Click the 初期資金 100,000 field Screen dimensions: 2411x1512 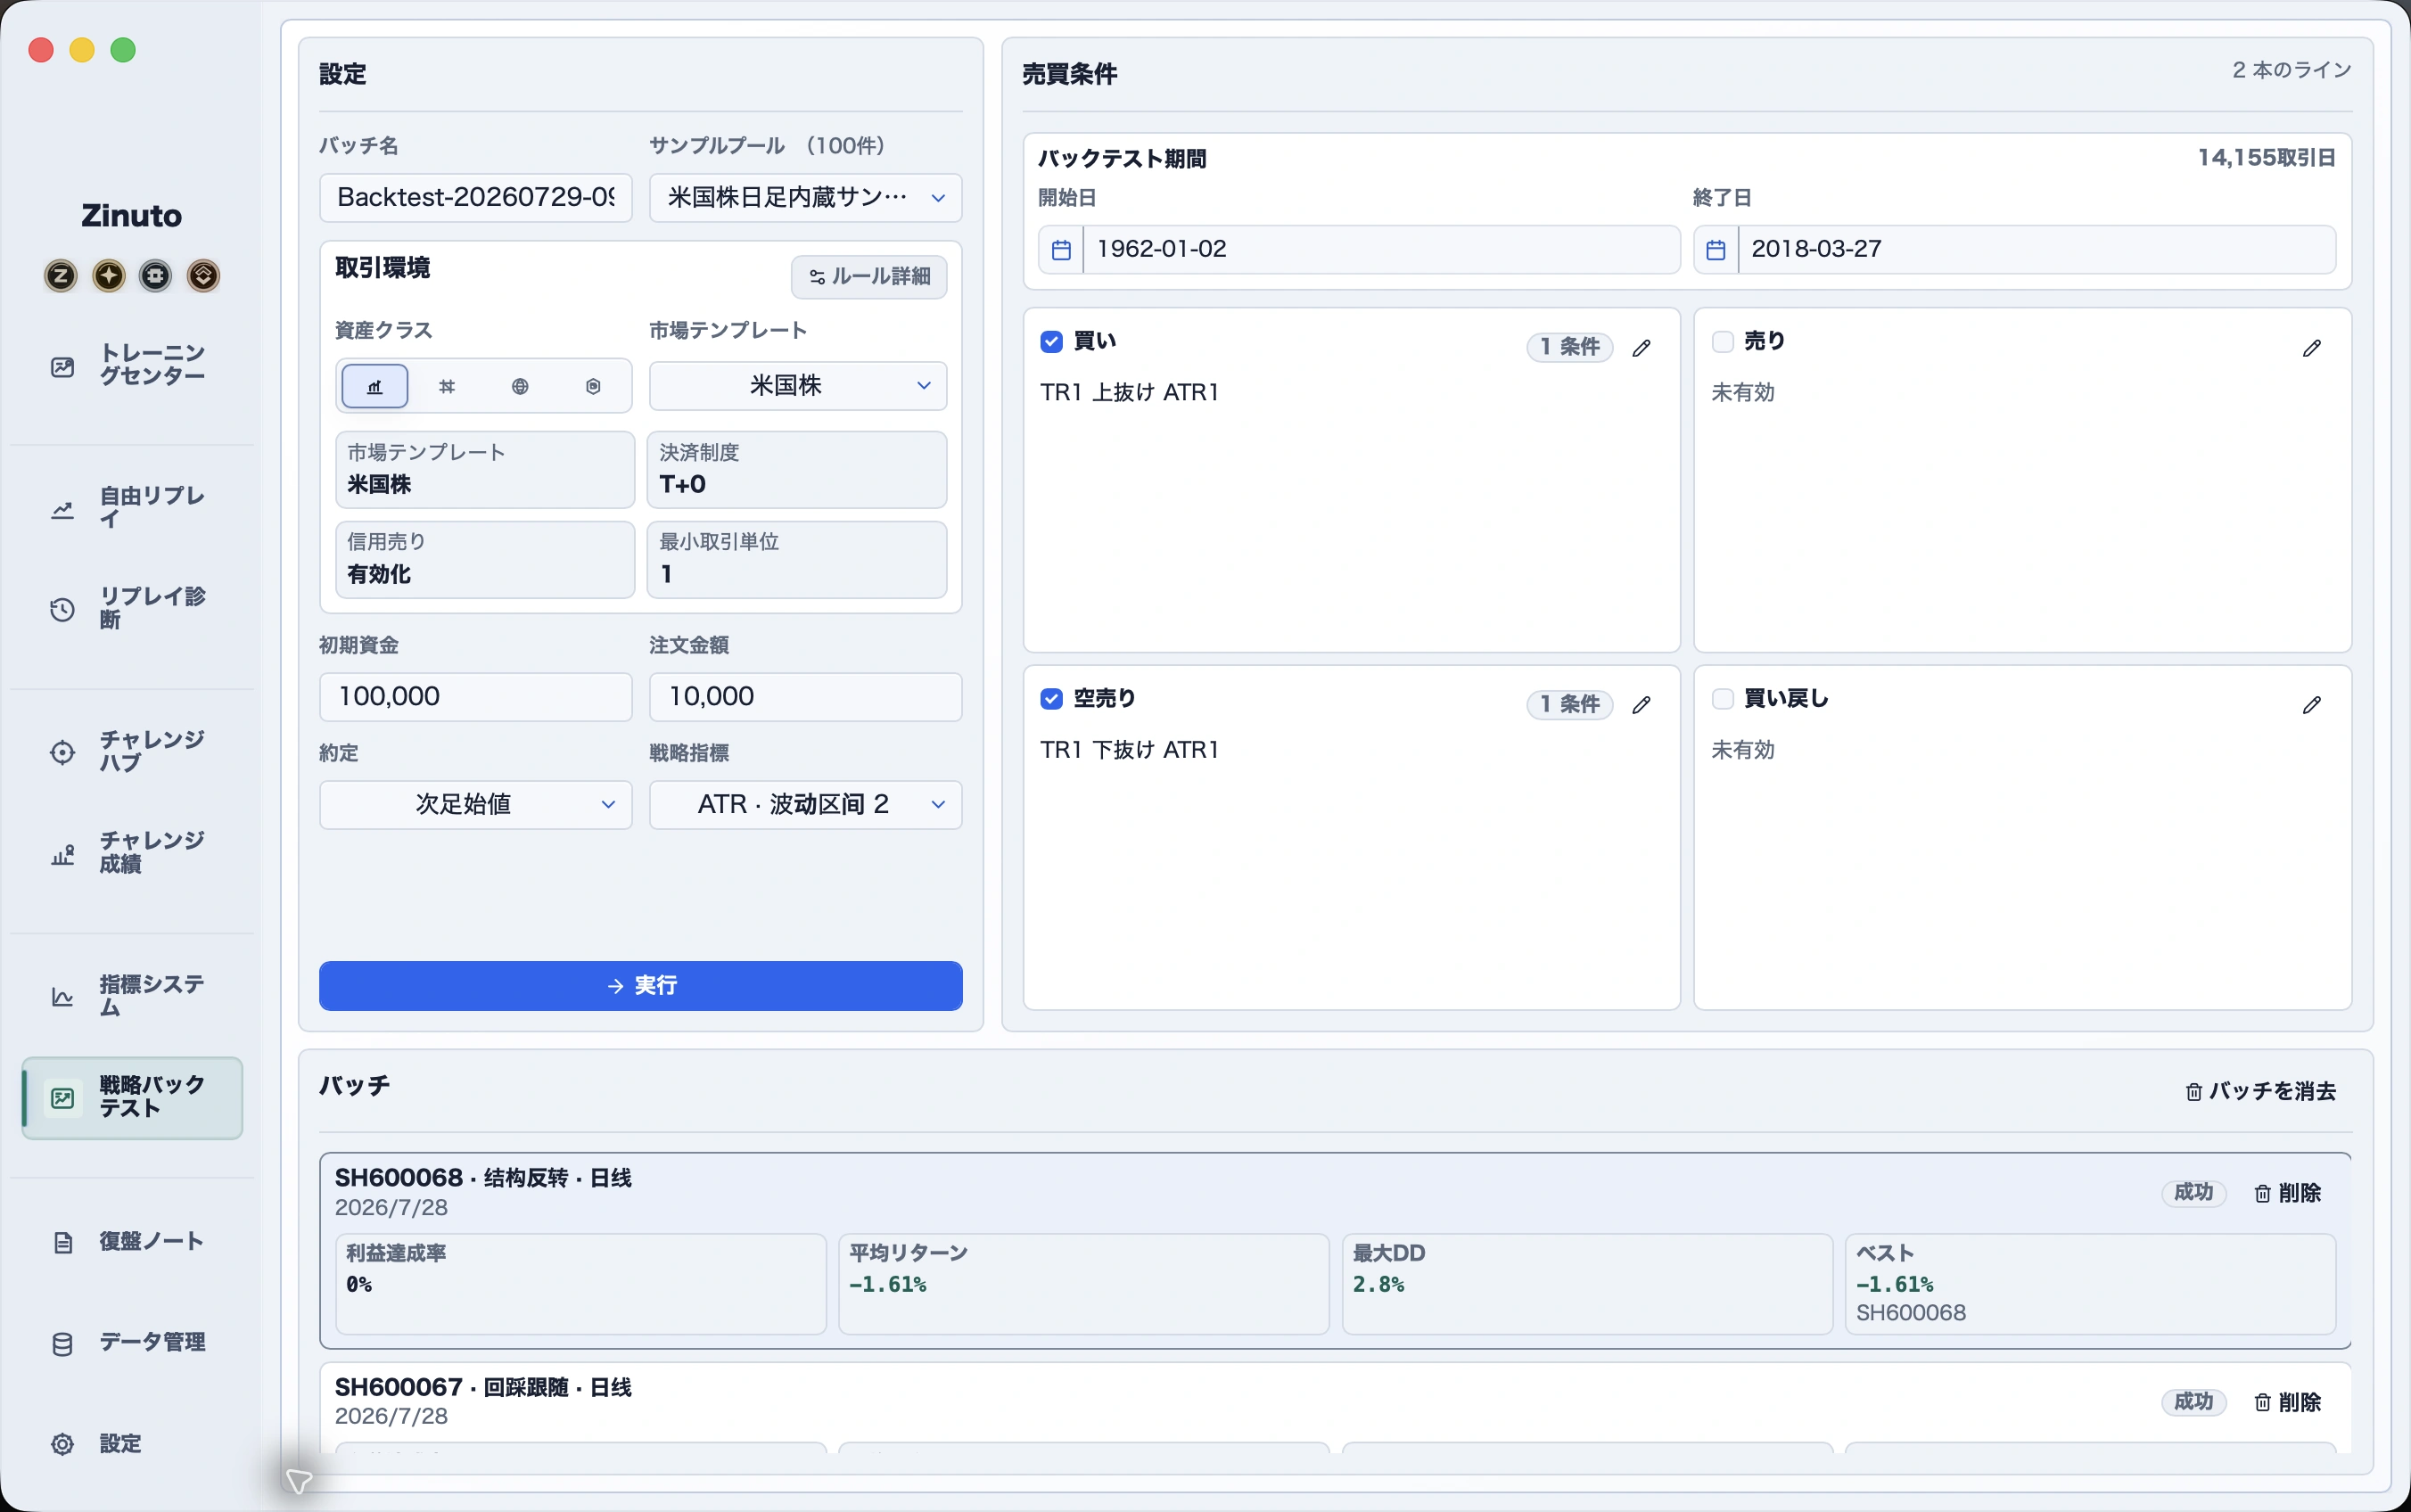476,697
